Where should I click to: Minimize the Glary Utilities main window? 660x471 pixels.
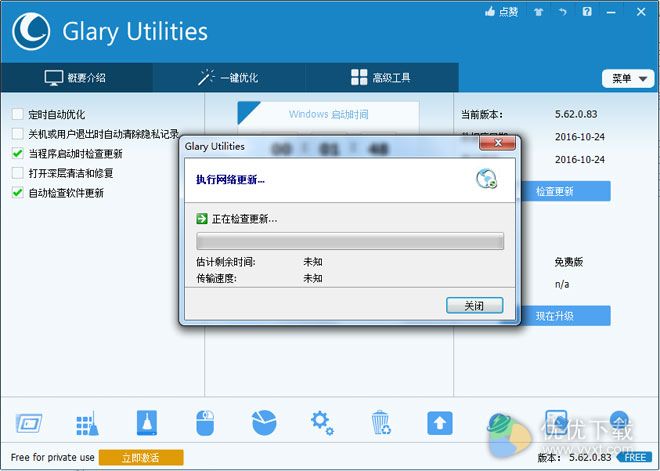611,12
